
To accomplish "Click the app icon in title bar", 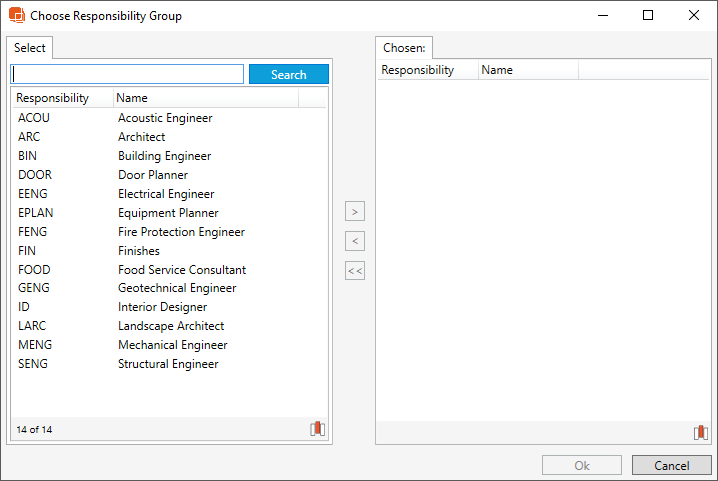I will point(16,16).
